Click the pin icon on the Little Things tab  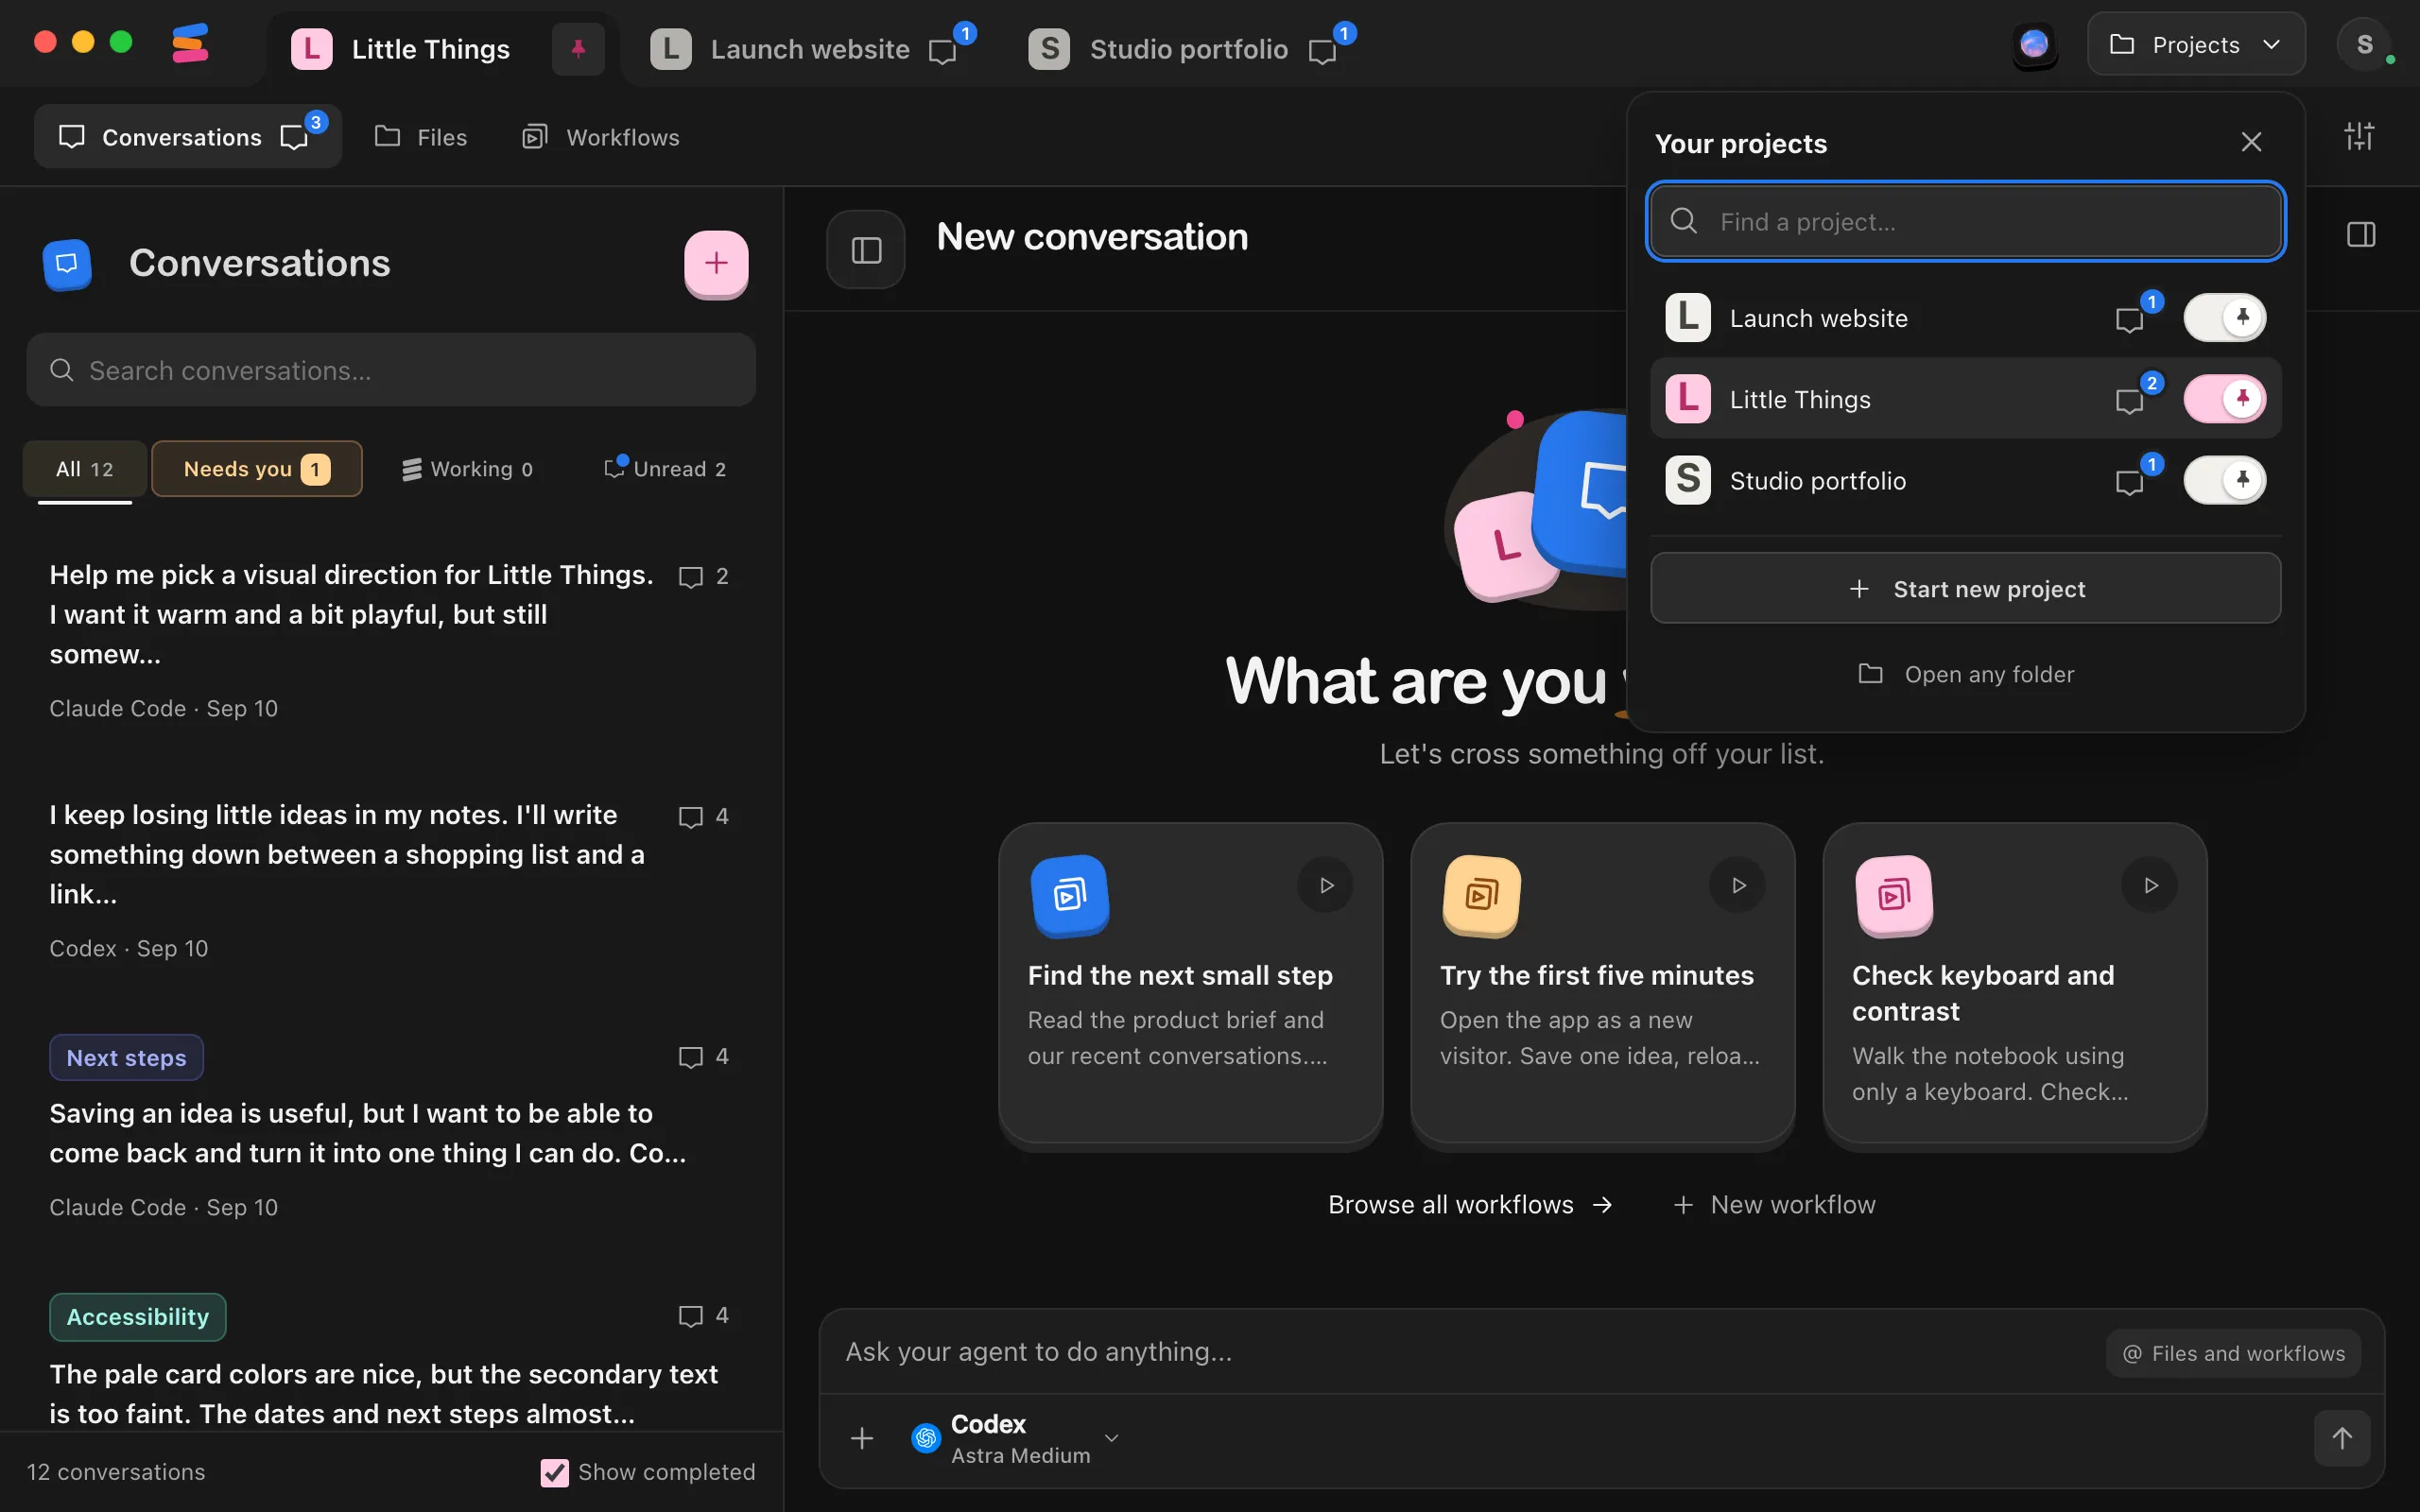pos(578,48)
